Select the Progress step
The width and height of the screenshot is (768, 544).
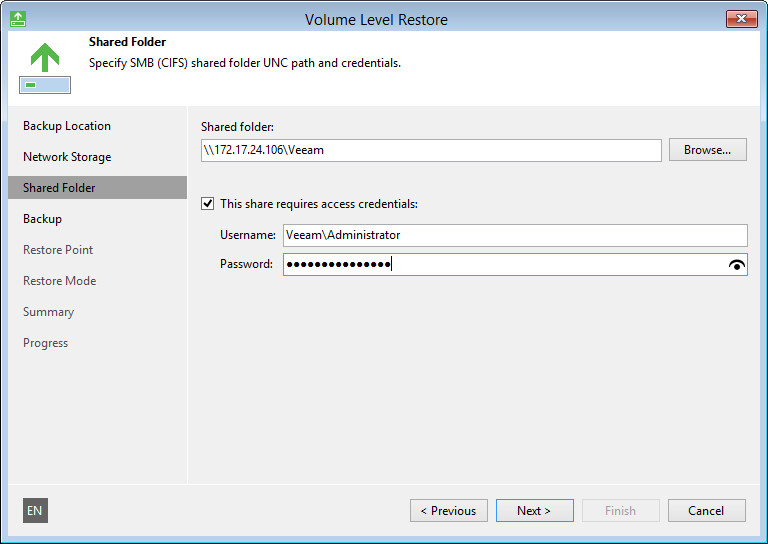[46, 343]
